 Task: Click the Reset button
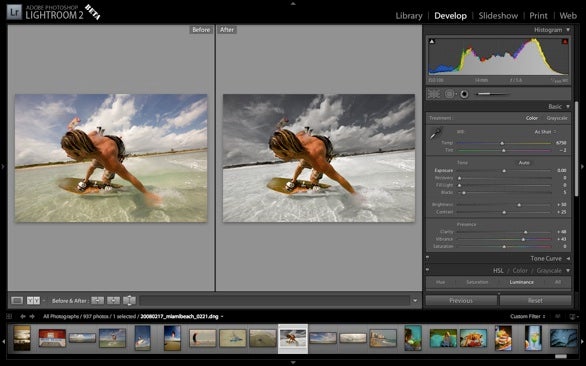535,301
